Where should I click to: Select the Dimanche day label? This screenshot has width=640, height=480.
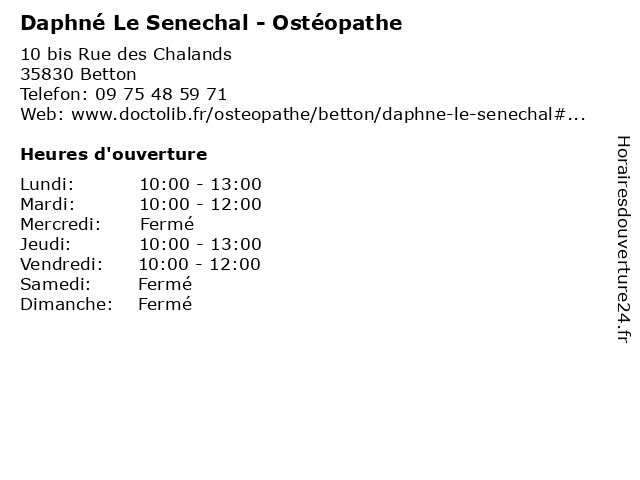click(67, 304)
